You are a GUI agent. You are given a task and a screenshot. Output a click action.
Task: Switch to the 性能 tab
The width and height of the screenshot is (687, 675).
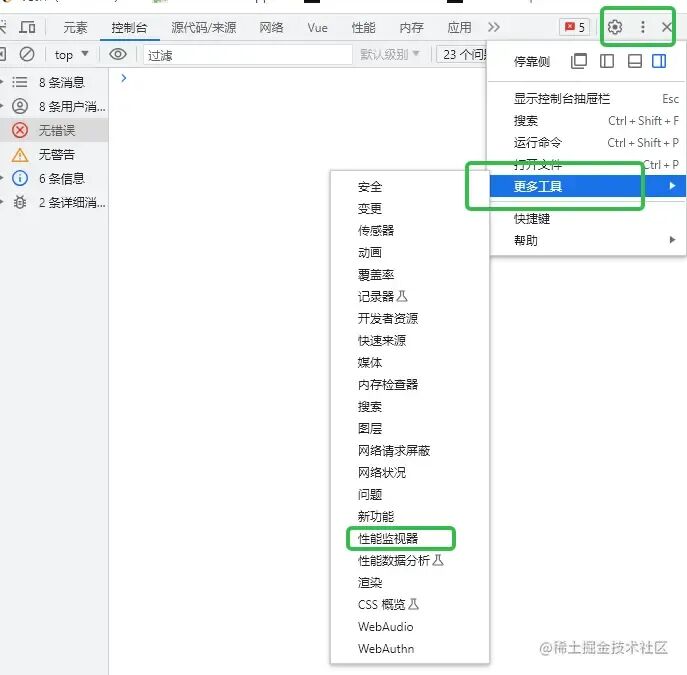363,28
